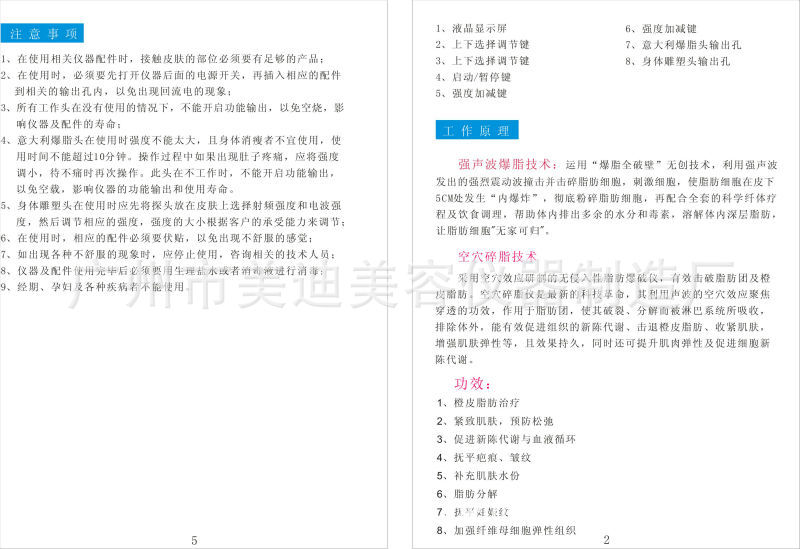Screen dimensions: 800x549
Task: Click efficacy item 5、补充肌肤水份
Action: coord(478,476)
